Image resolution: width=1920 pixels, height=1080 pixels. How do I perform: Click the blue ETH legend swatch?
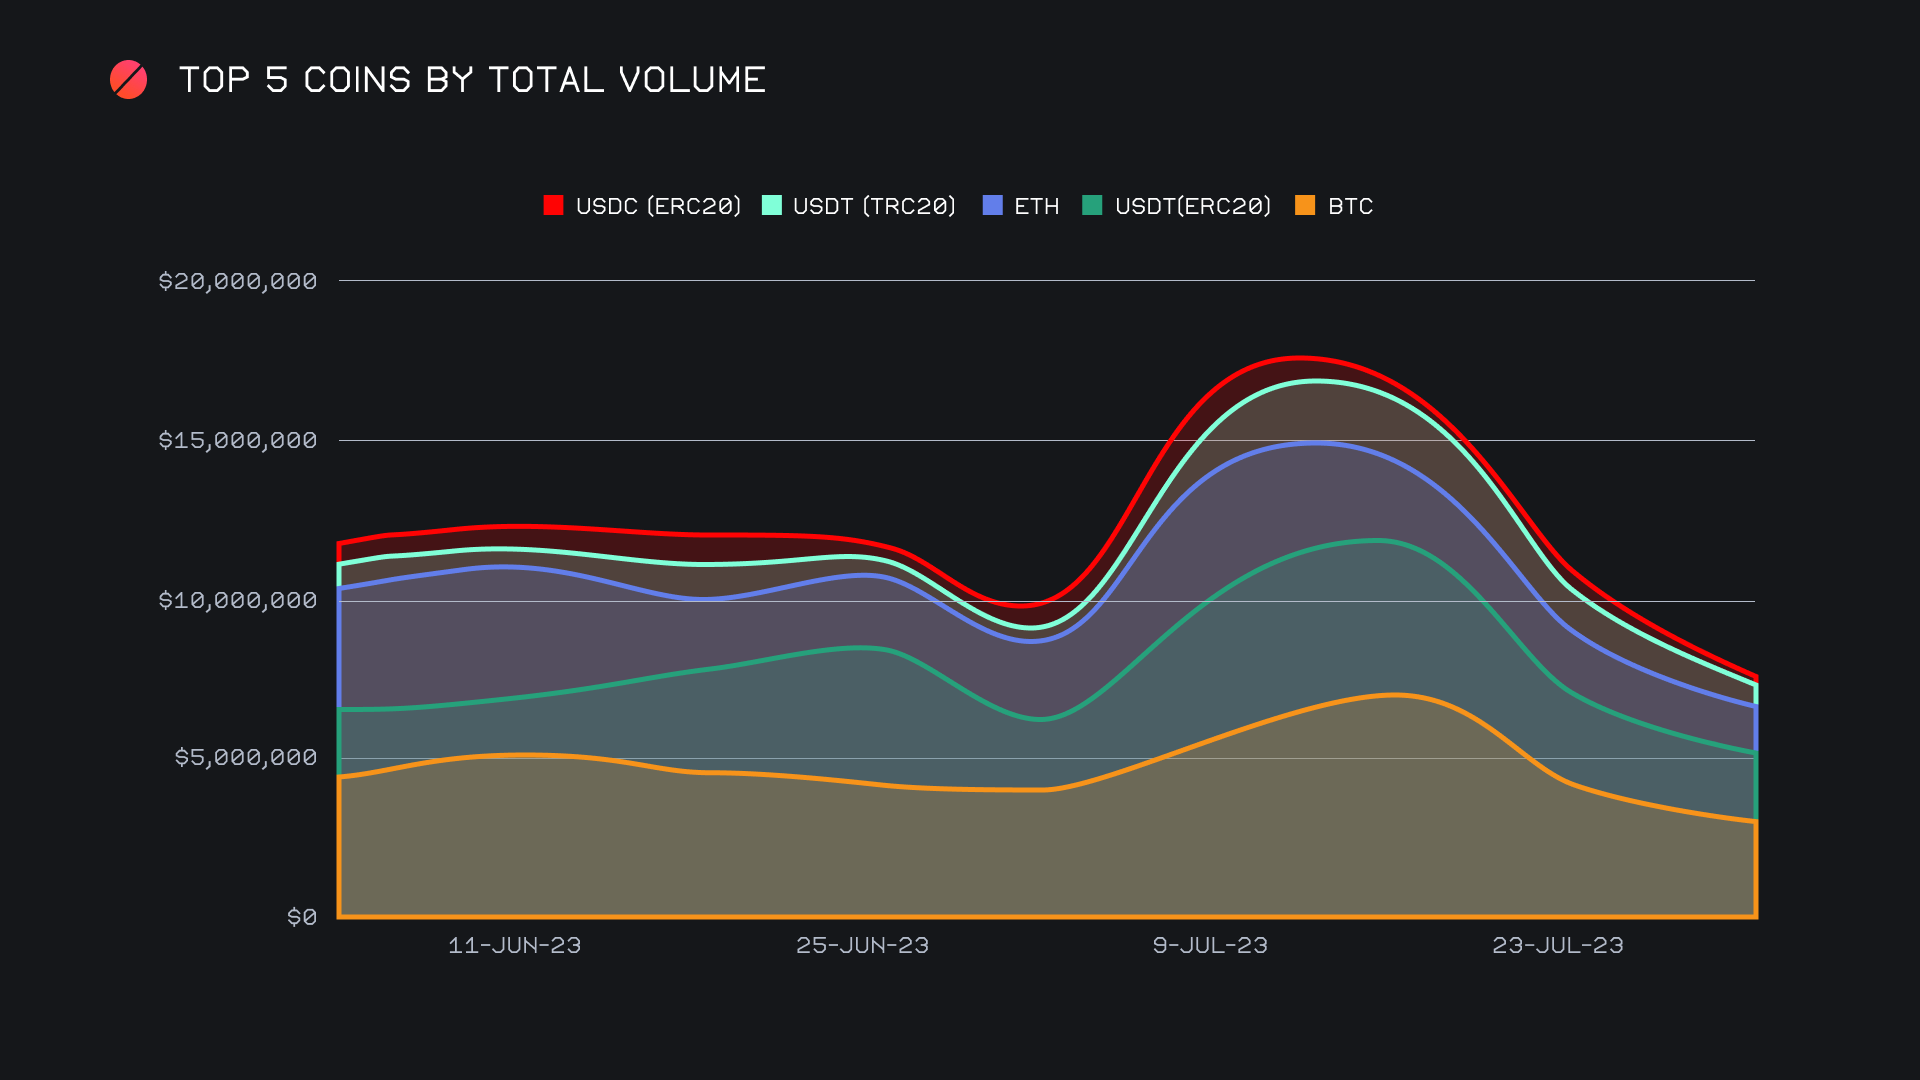992,206
